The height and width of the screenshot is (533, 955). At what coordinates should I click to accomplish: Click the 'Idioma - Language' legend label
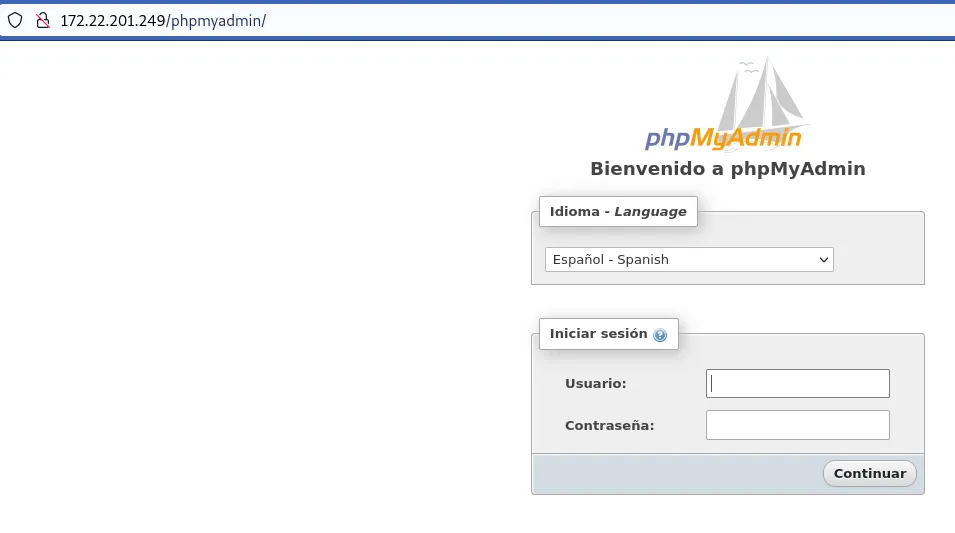[x=618, y=211]
